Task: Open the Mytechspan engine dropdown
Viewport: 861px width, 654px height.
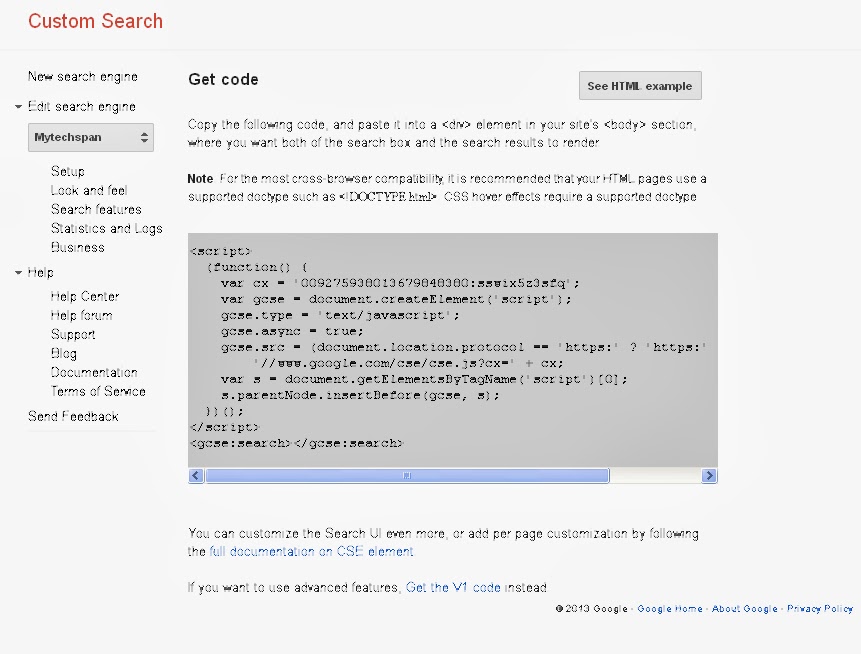Action: coord(91,137)
